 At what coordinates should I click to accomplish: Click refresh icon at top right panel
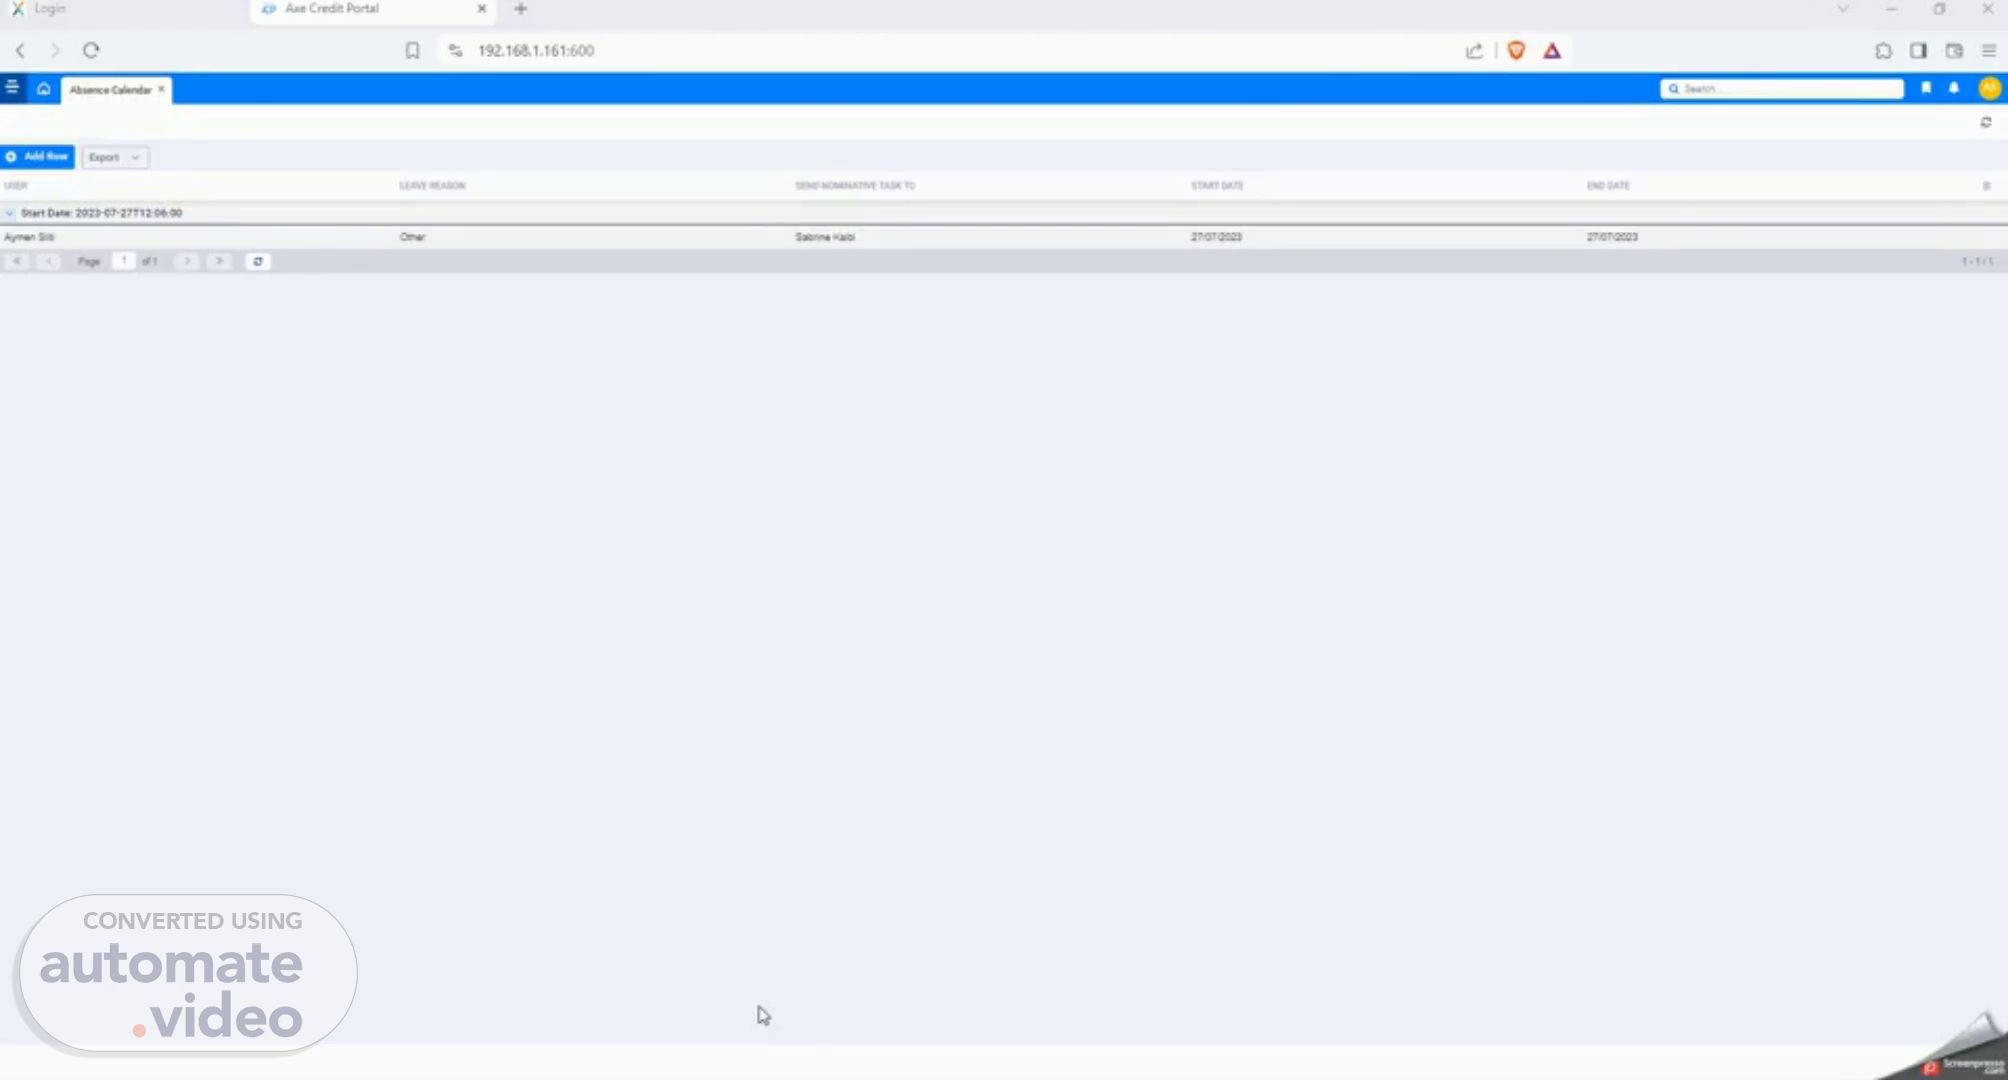(1986, 122)
